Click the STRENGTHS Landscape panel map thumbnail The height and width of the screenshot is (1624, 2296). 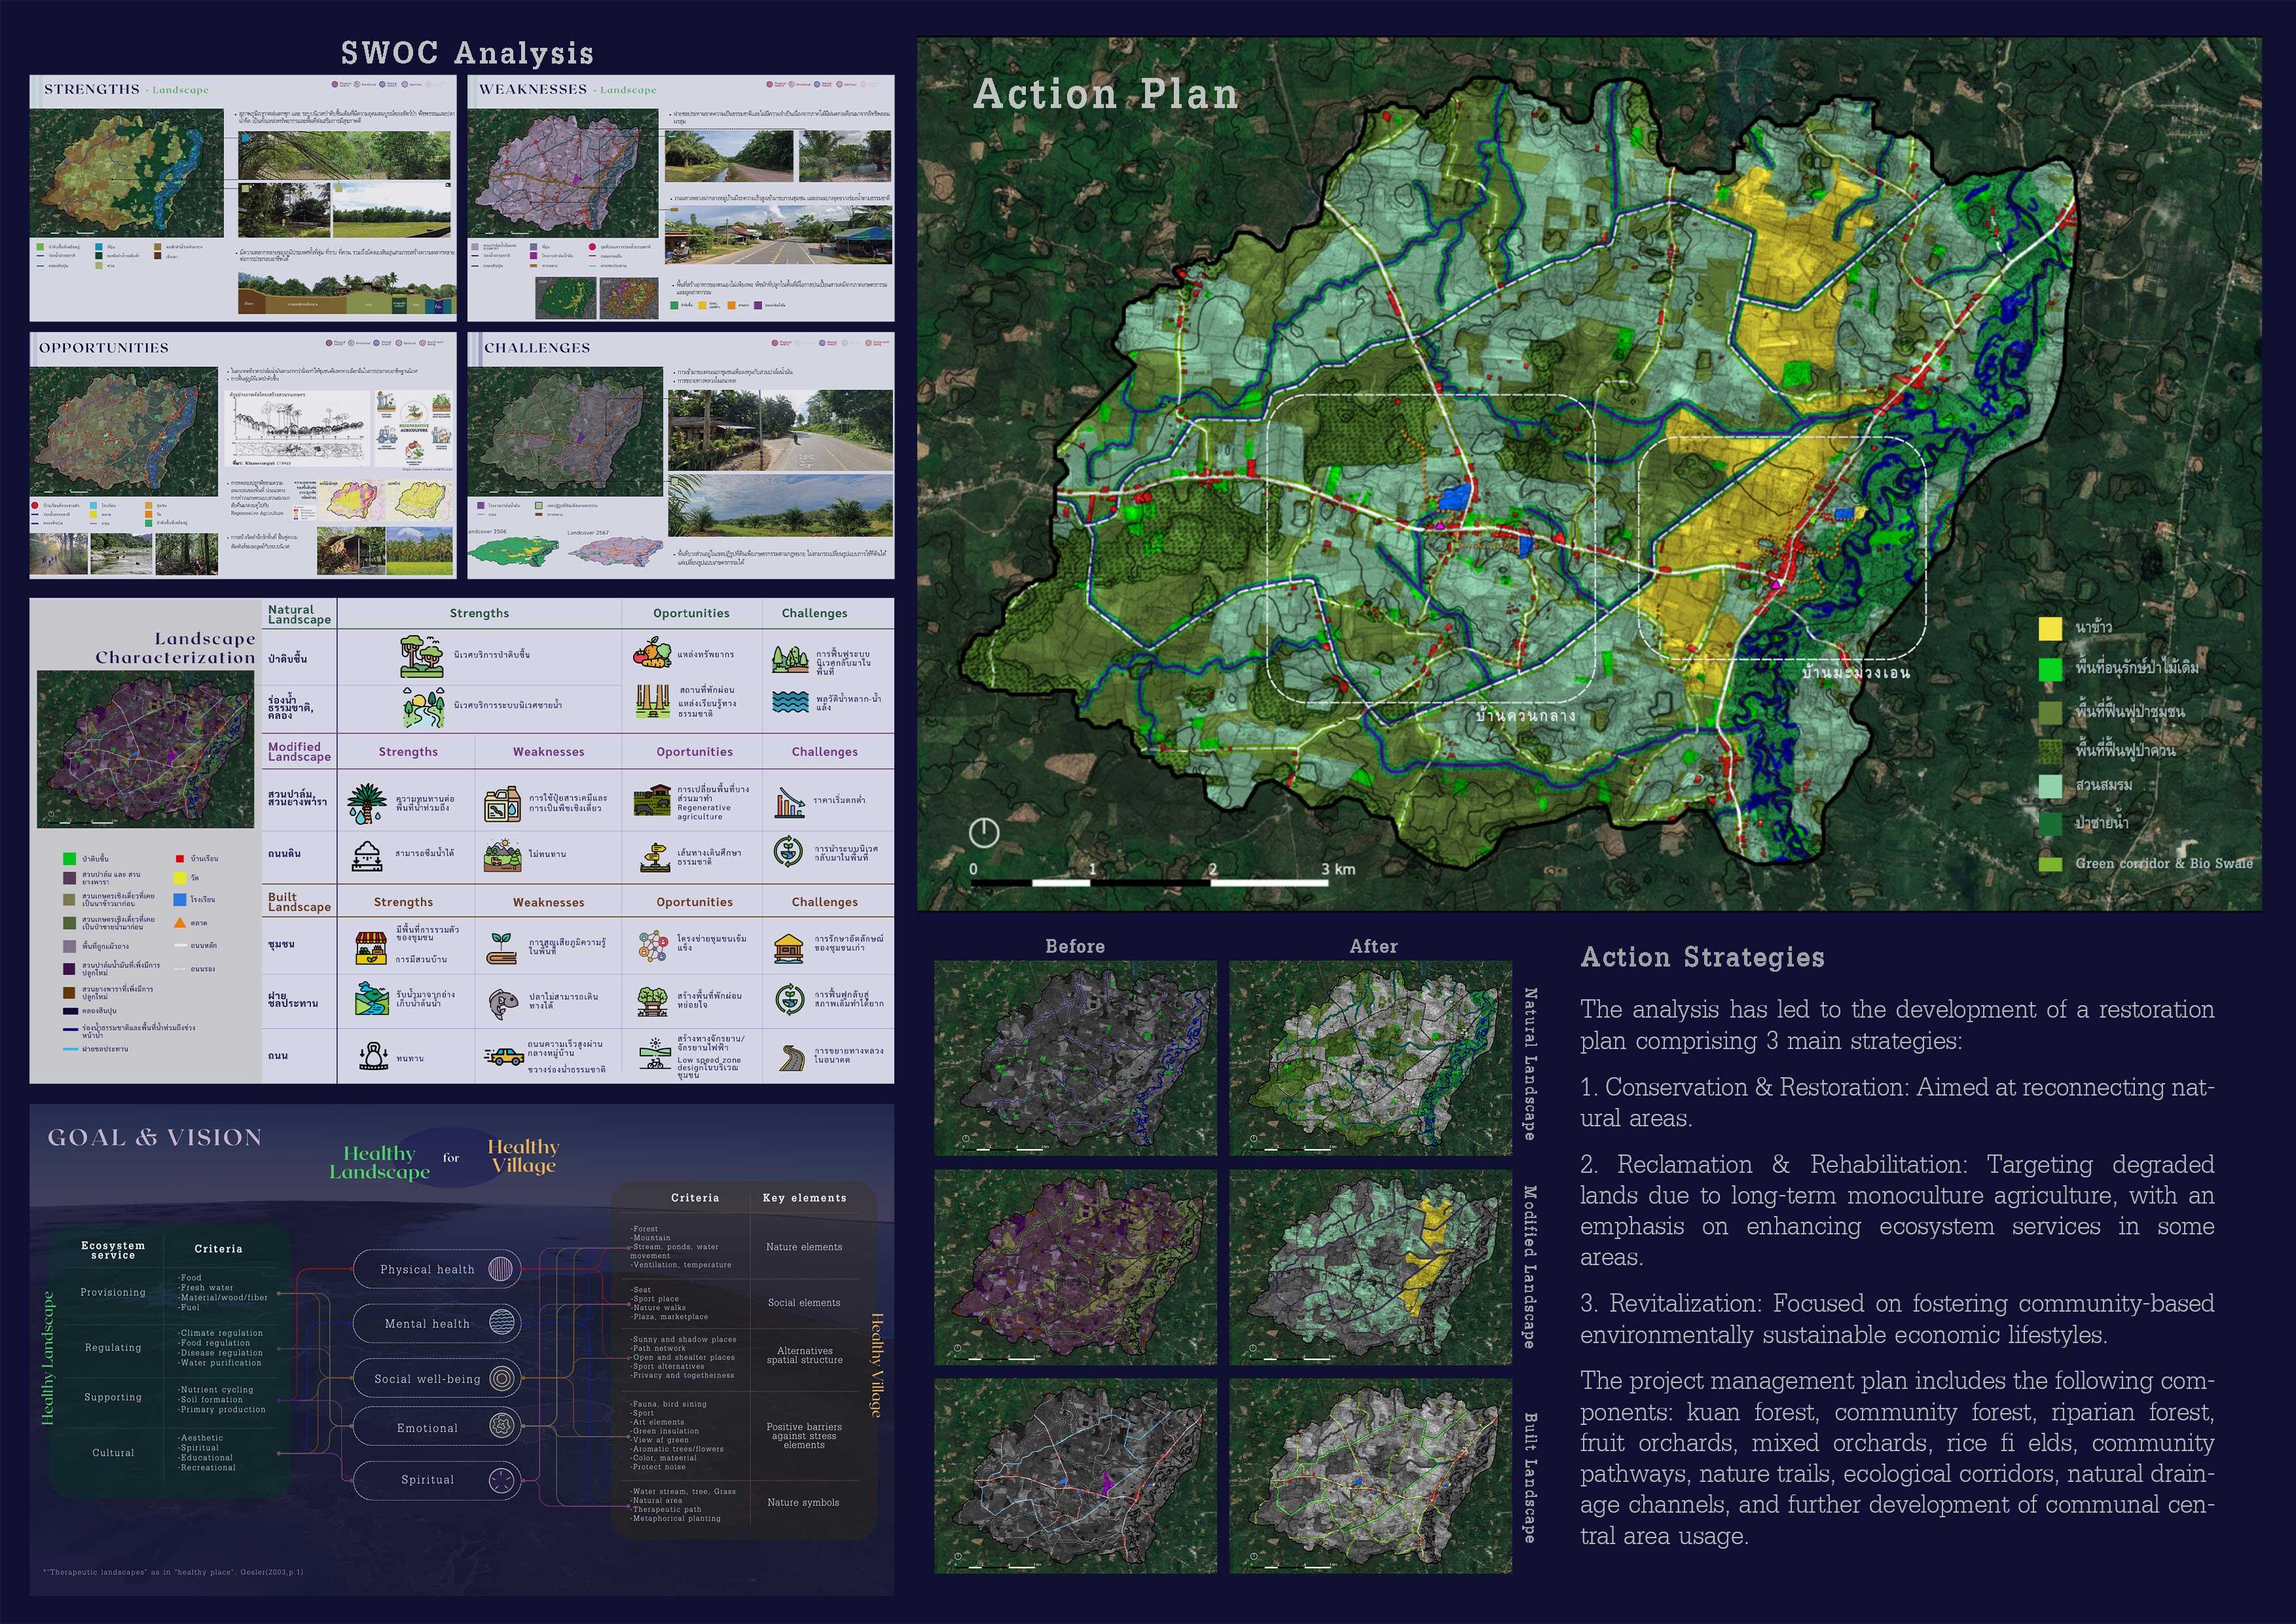[127, 172]
